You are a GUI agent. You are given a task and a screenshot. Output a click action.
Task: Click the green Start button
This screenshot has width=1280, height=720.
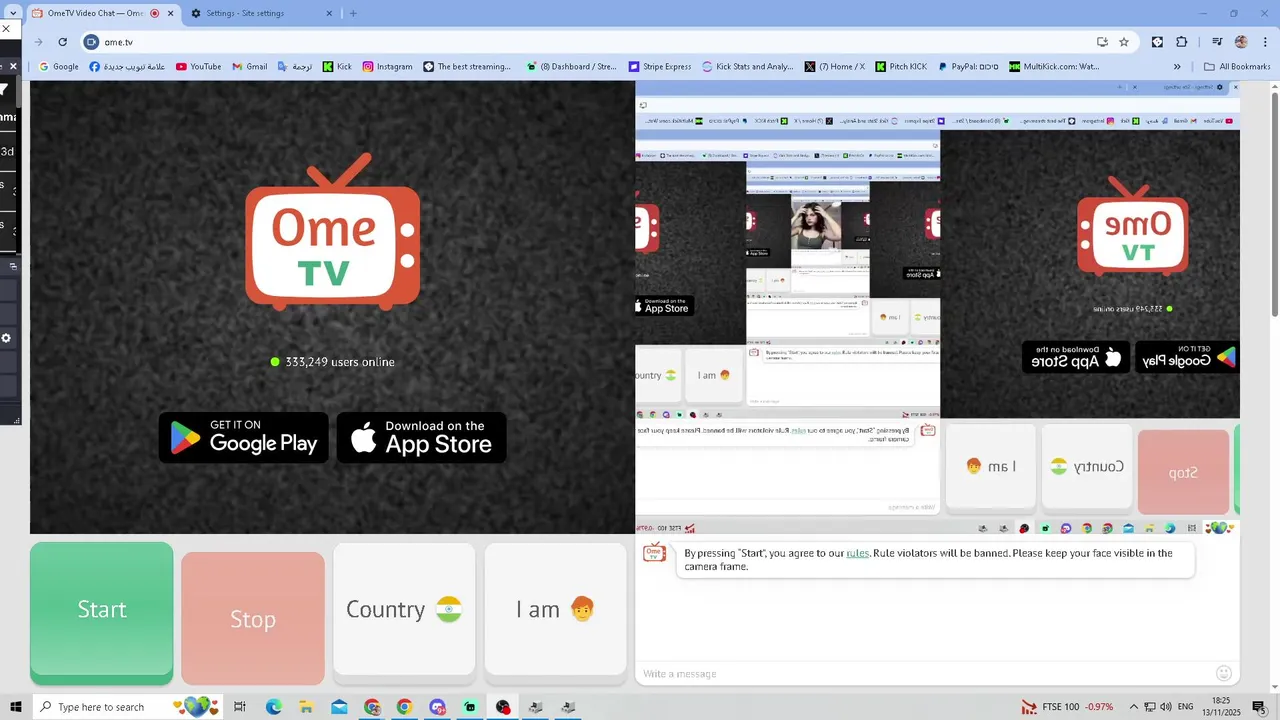pyautogui.click(x=101, y=613)
